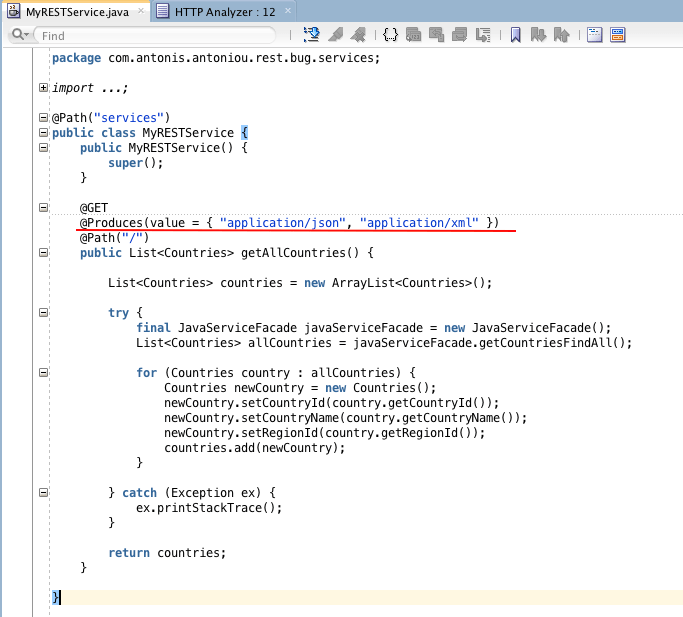Toggle bookmark with the blue bookmark icon
683x617 pixels.
tap(515, 34)
